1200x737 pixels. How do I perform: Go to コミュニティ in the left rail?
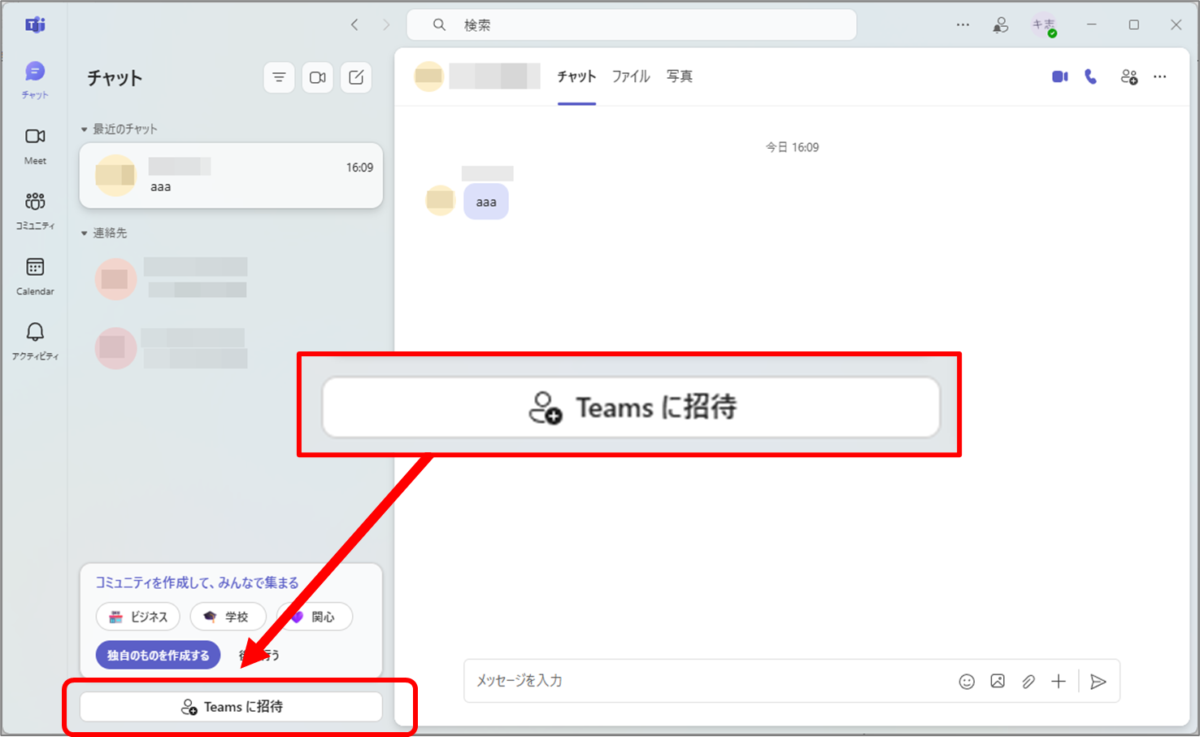coord(35,211)
